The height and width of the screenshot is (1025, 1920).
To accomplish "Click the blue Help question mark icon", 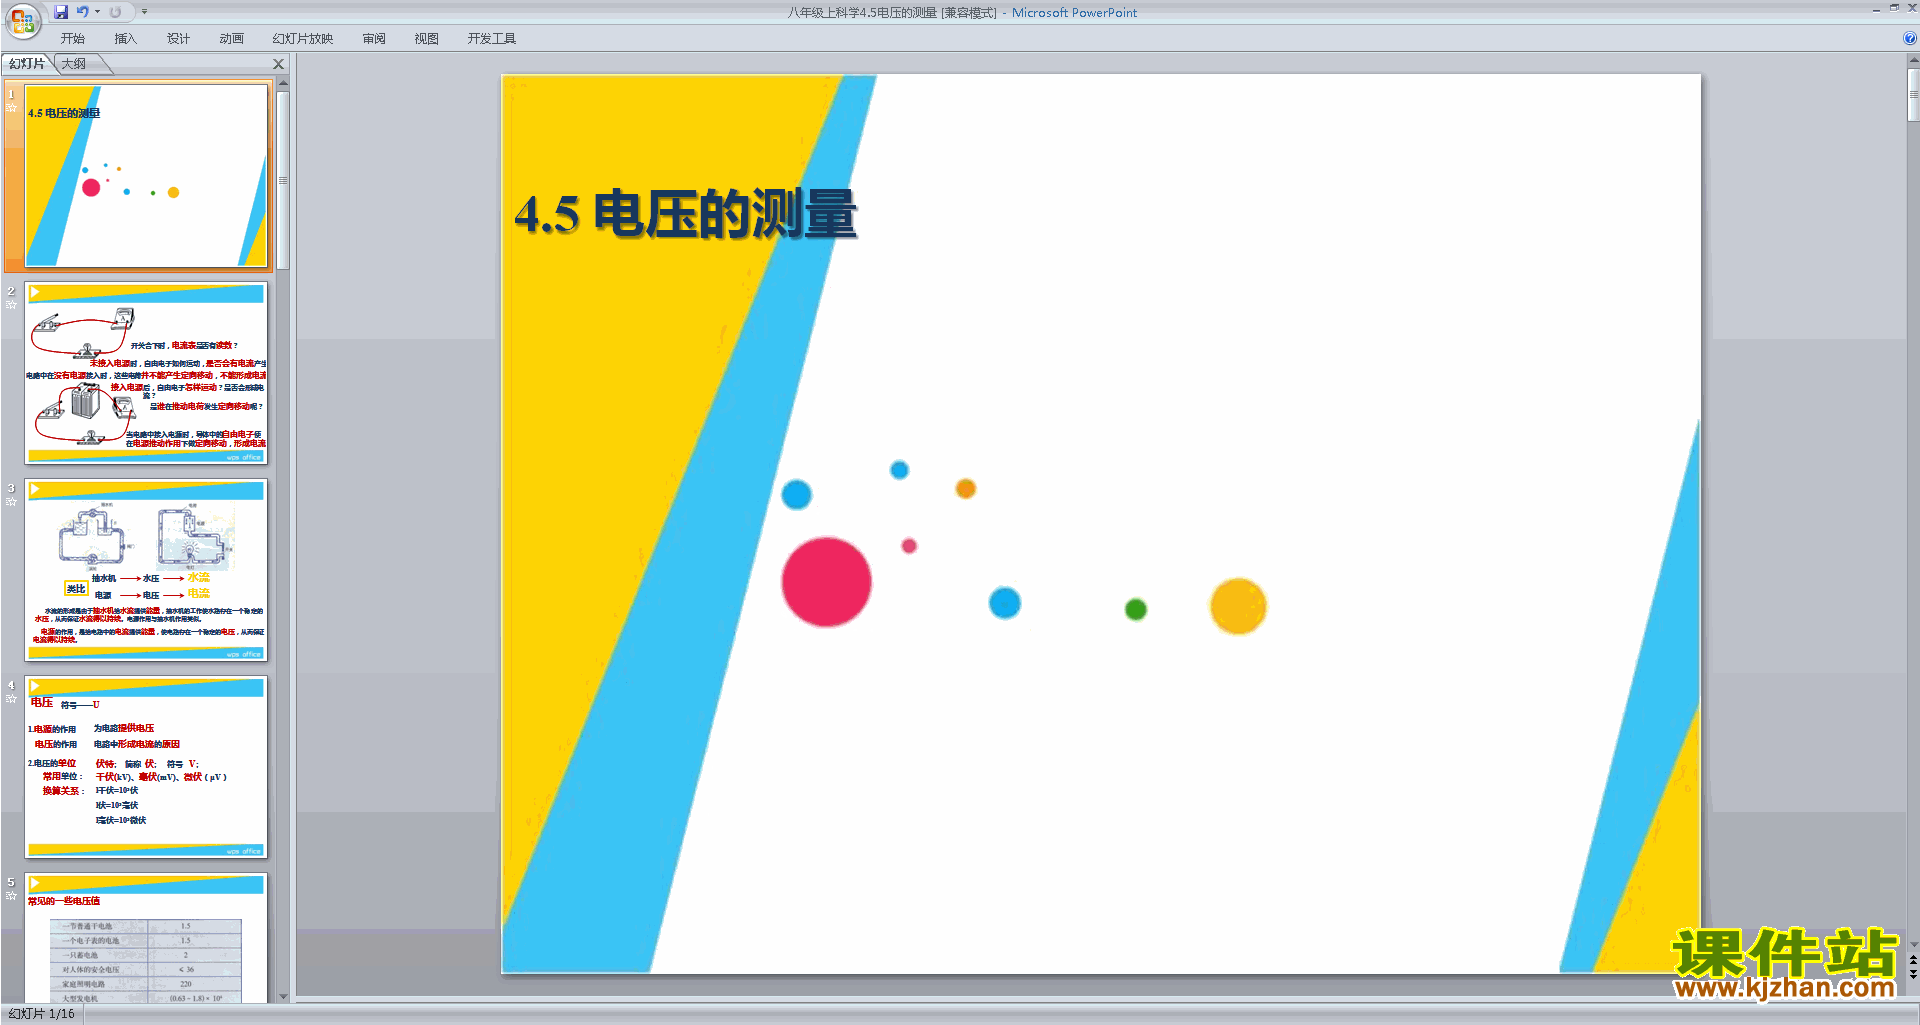I will click(1909, 39).
